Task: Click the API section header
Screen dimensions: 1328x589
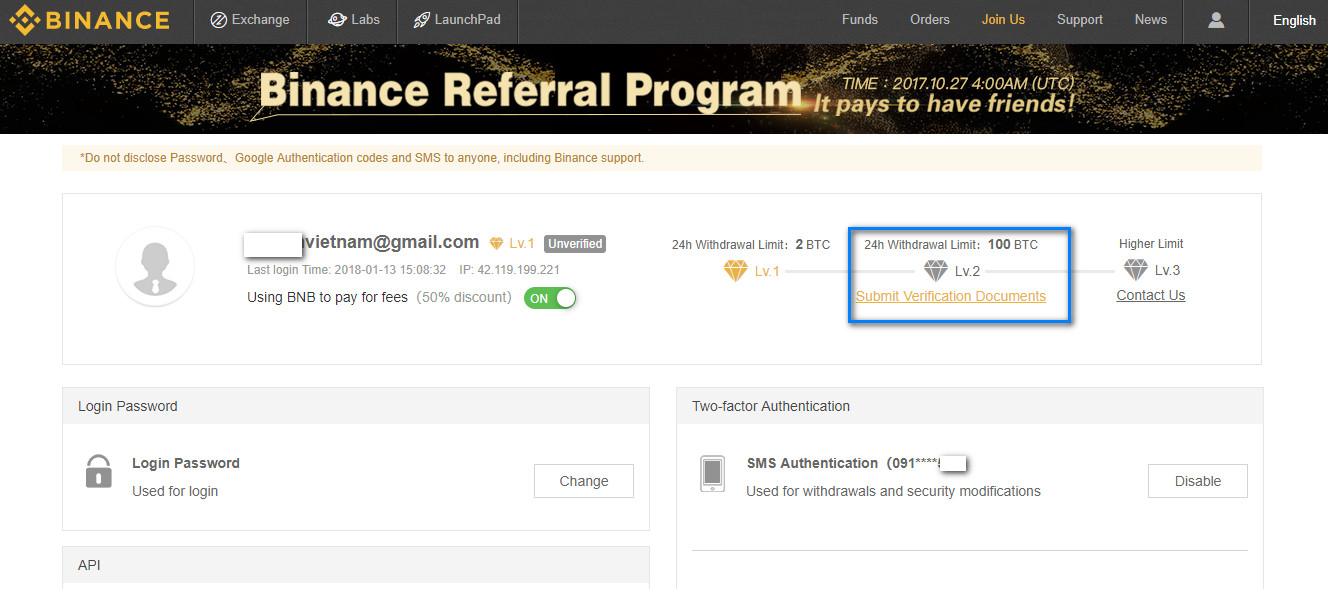Action: [356, 565]
